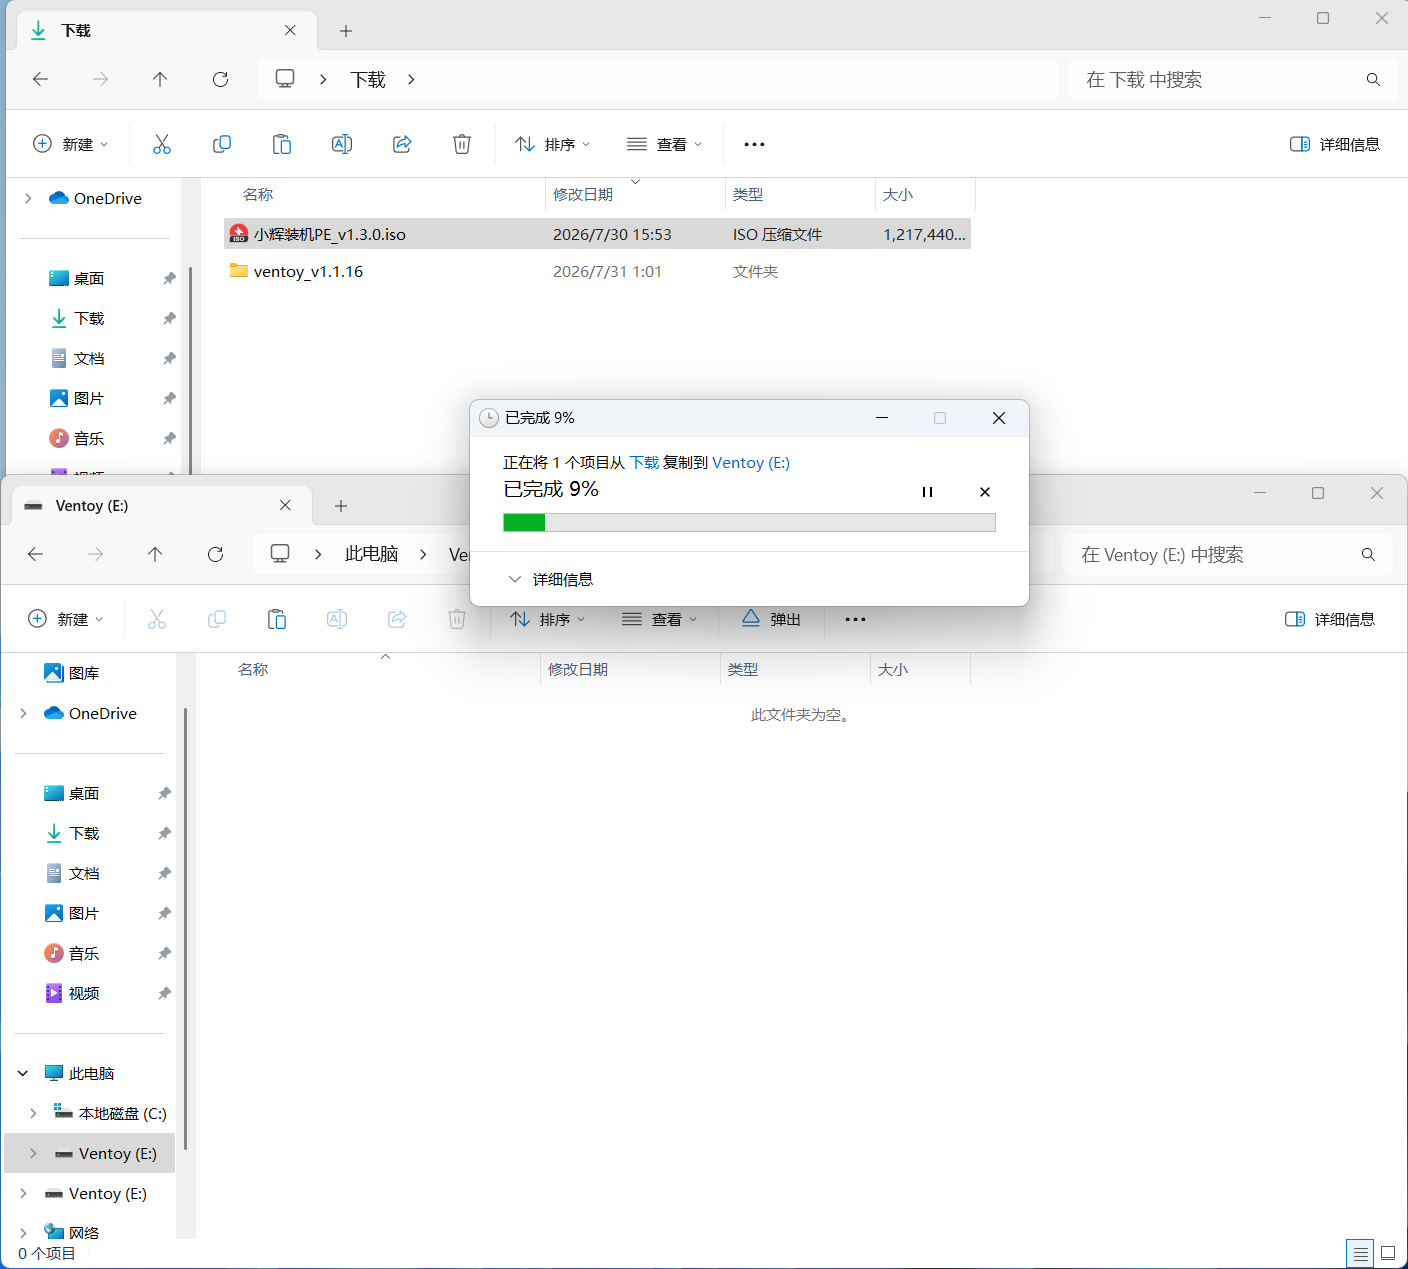Click the cut icon in the Downloads window toolbar
The height and width of the screenshot is (1269, 1408).
[x=162, y=144]
